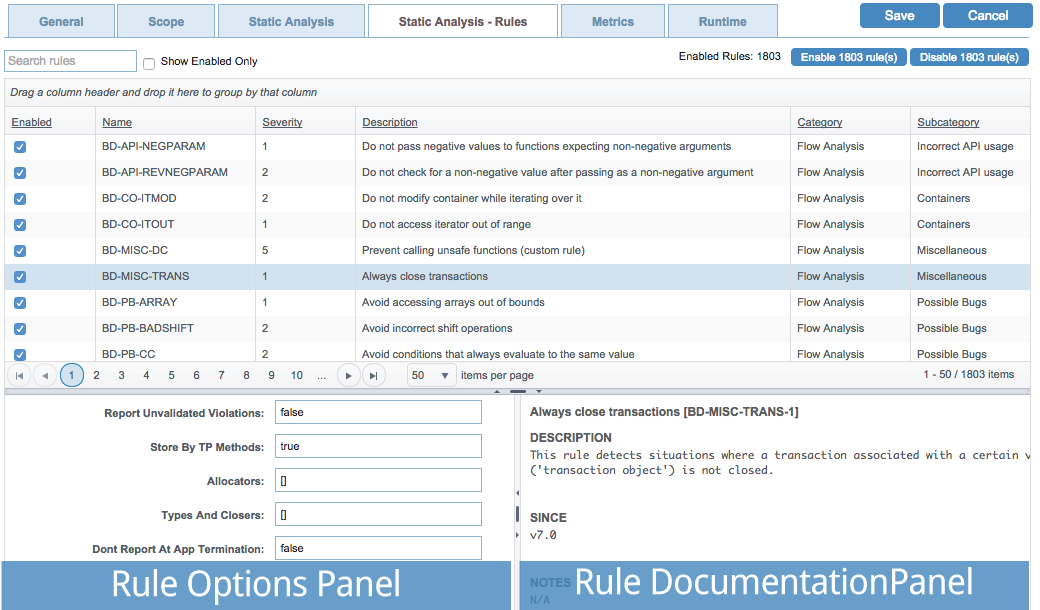Toggle BD-MISC-DC enabled checkbox
Viewport: 1040px width, 610px height.
tap(20, 251)
